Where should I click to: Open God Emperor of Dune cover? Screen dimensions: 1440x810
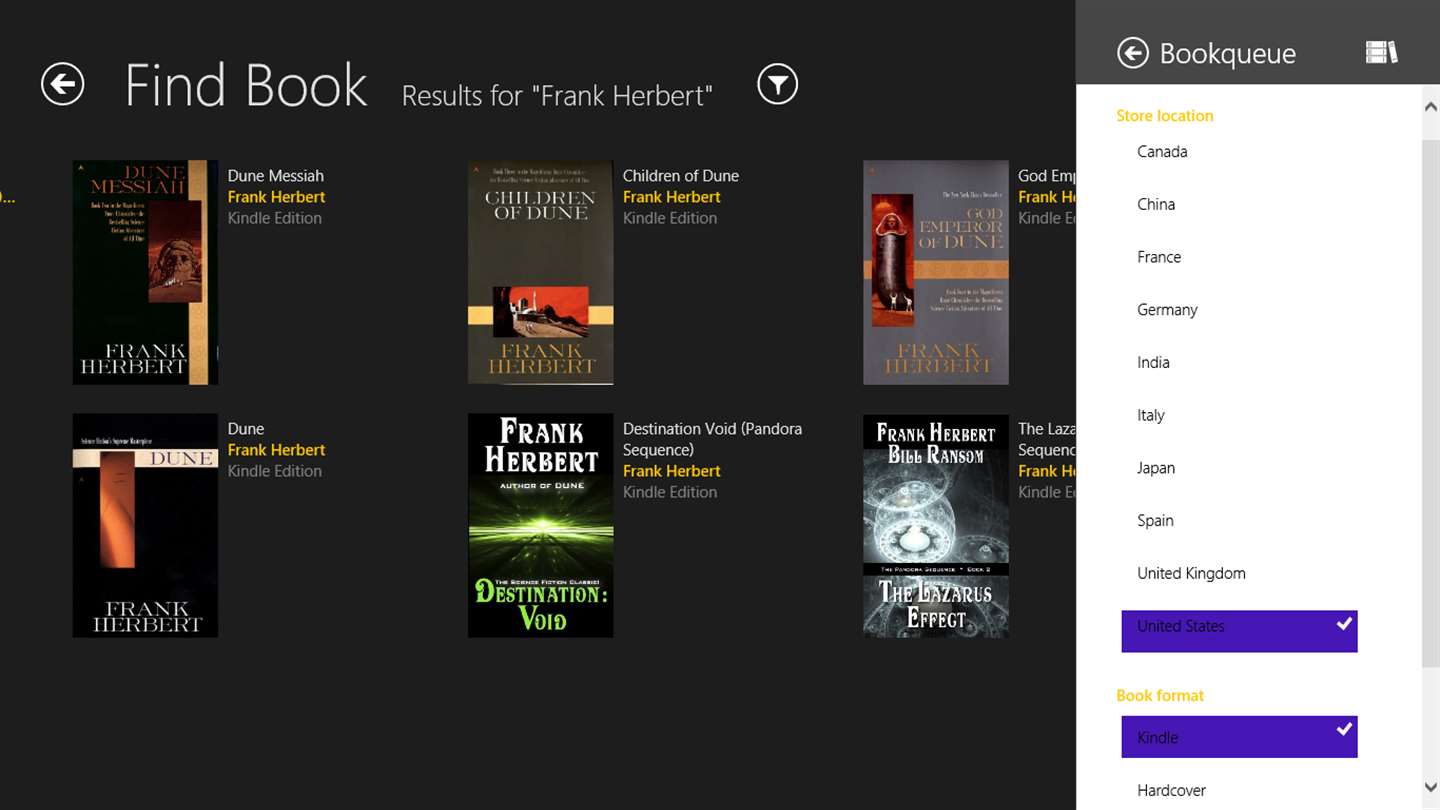(x=936, y=272)
